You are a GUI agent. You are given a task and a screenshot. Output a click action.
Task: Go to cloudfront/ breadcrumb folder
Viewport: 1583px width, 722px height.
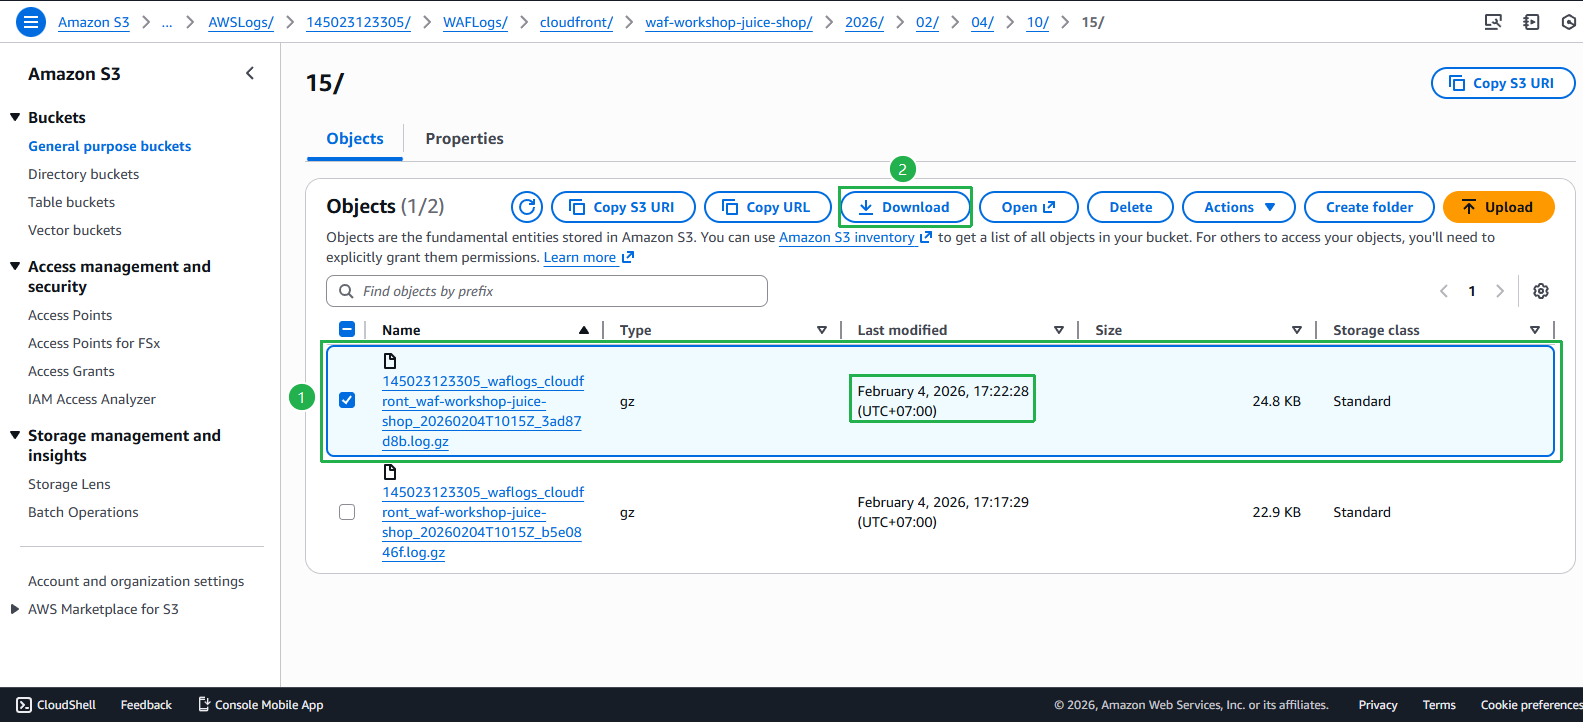tap(576, 22)
